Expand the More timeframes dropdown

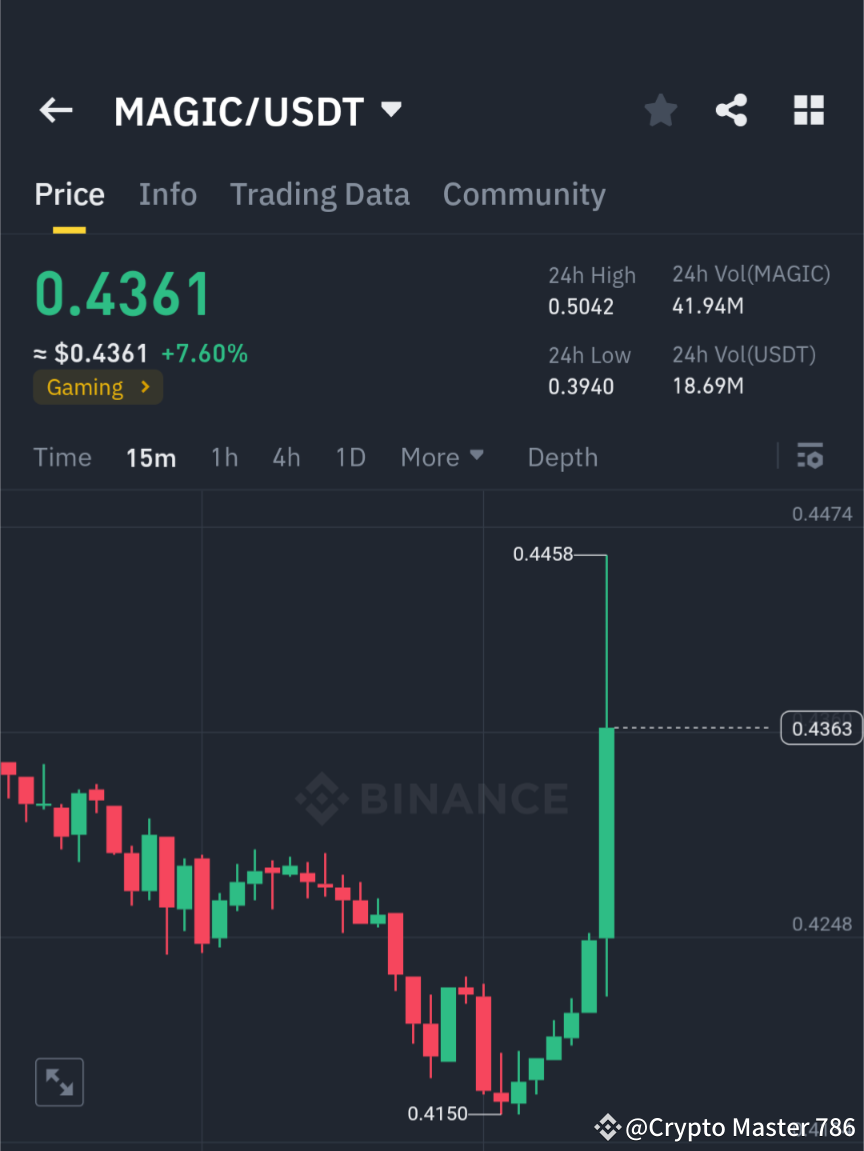point(441,457)
